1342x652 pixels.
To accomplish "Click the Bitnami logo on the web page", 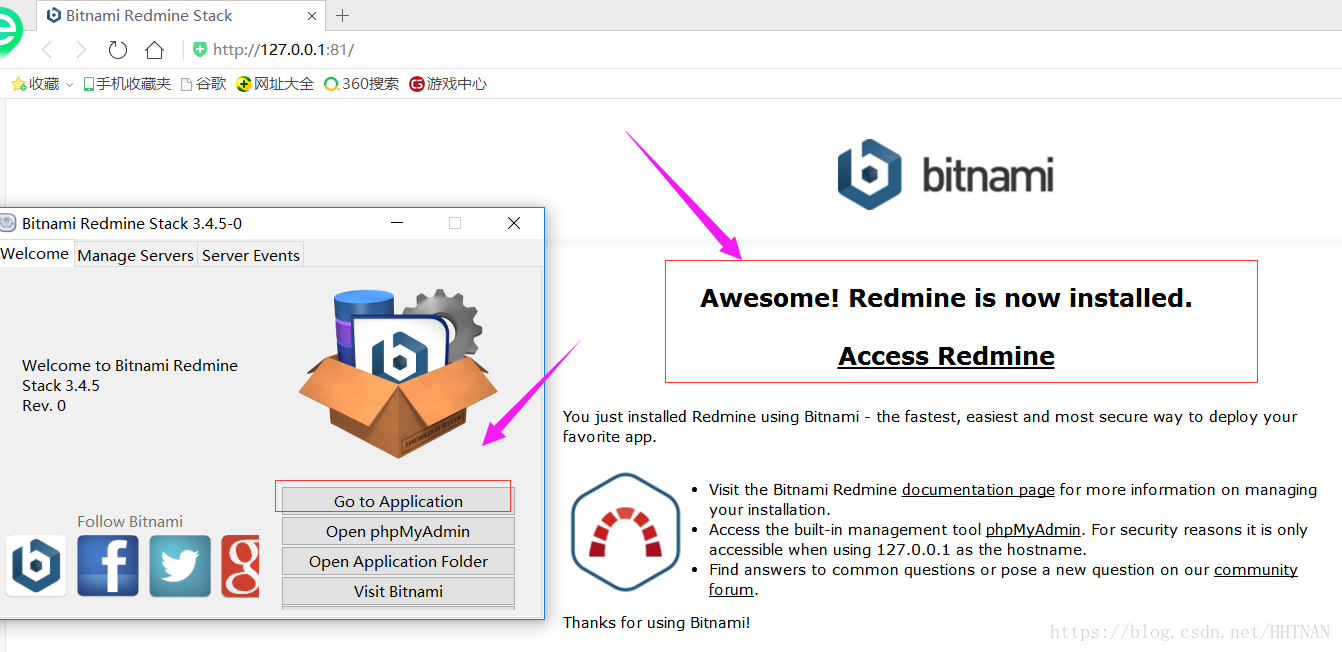I will pyautogui.click(x=946, y=175).
